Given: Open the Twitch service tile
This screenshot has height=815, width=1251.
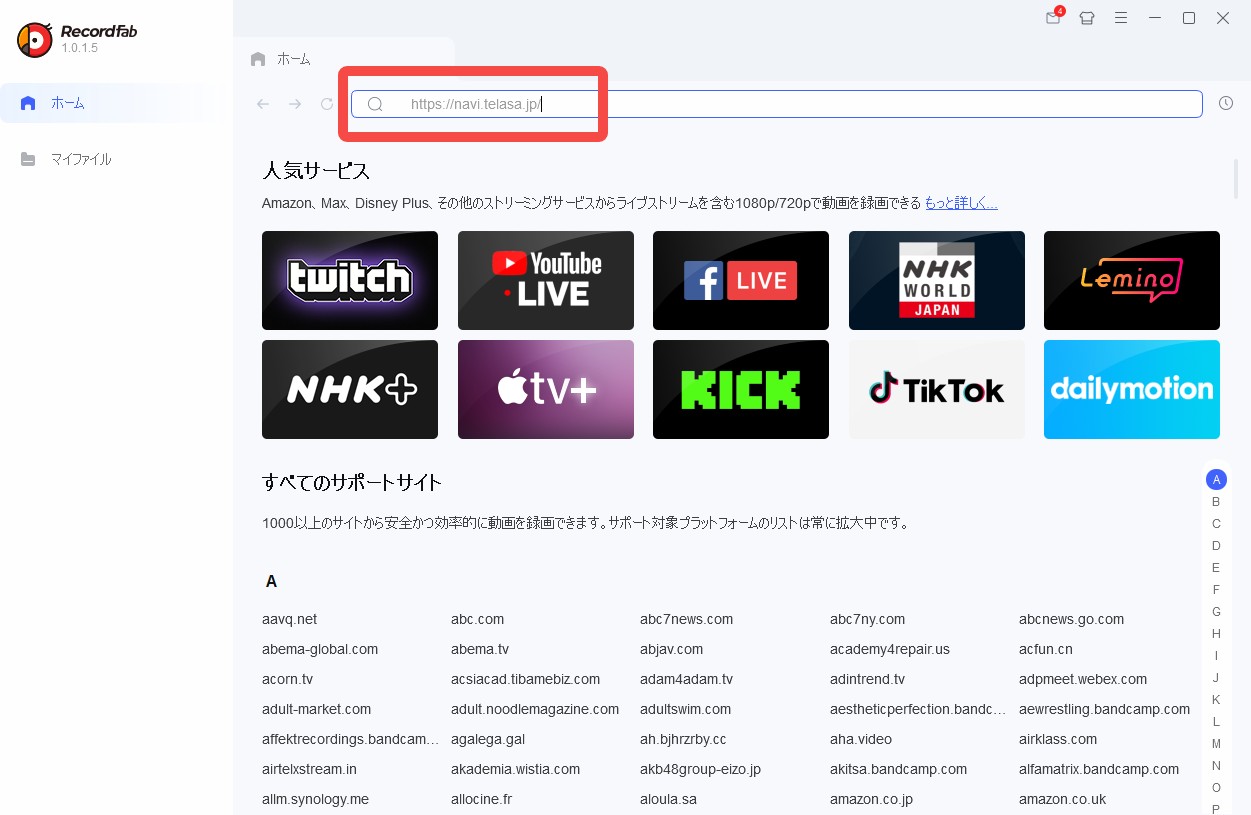Looking at the screenshot, I should (x=350, y=280).
